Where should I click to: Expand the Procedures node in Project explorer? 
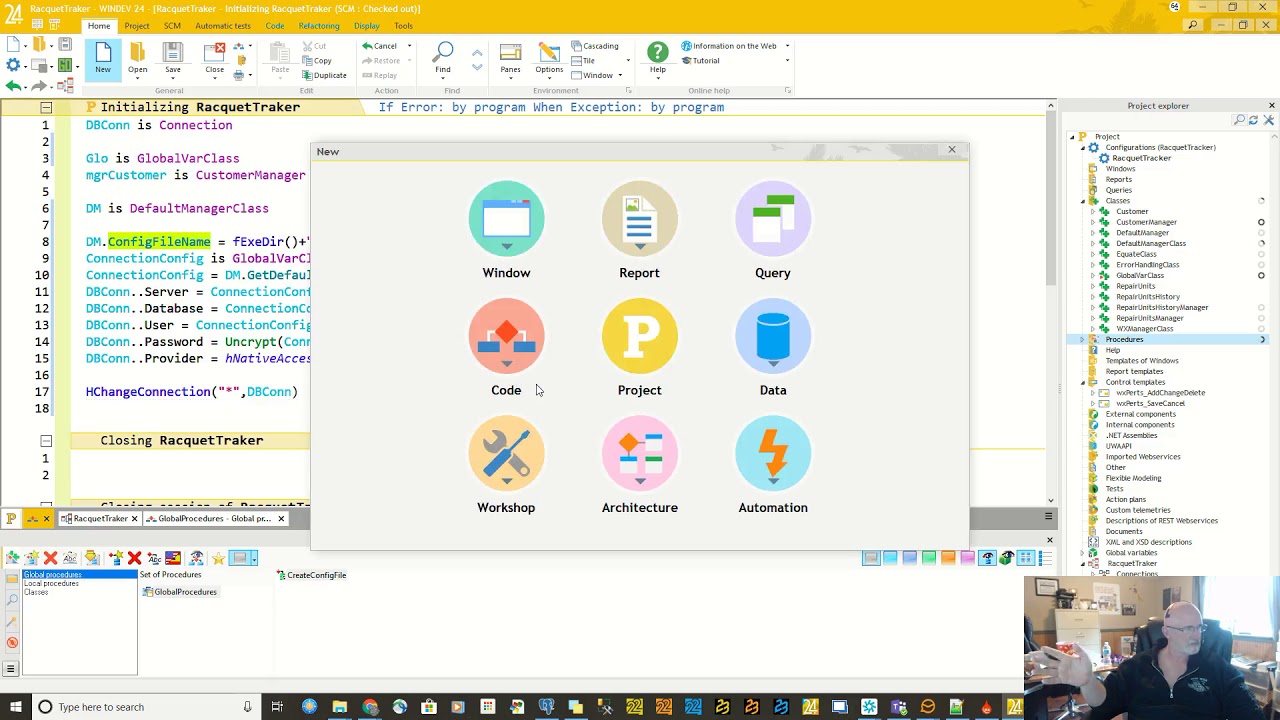point(1083,340)
